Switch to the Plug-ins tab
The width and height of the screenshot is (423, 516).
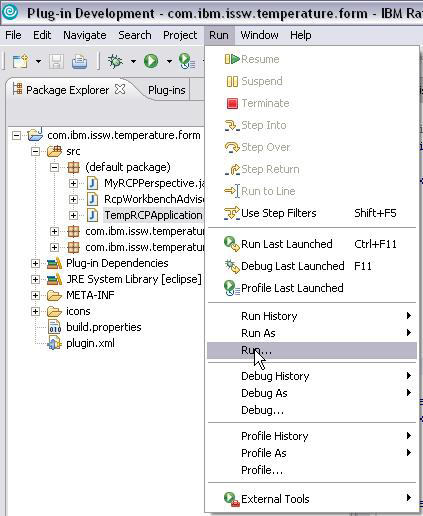pyautogui.click(x=167, y=90)
